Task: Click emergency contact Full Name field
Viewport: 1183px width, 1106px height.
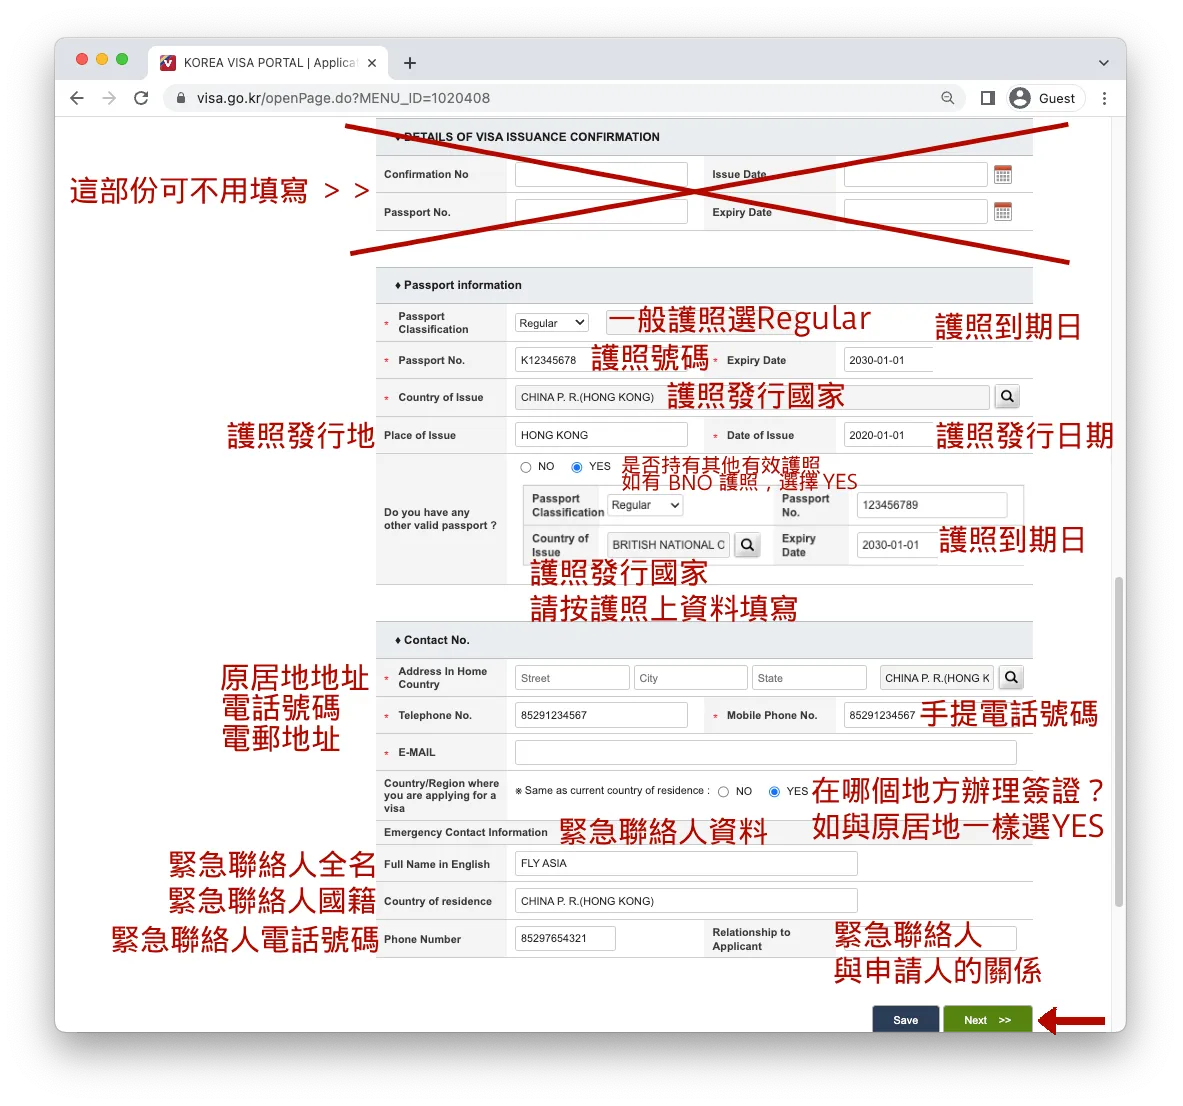Action: tap(686, 863)
